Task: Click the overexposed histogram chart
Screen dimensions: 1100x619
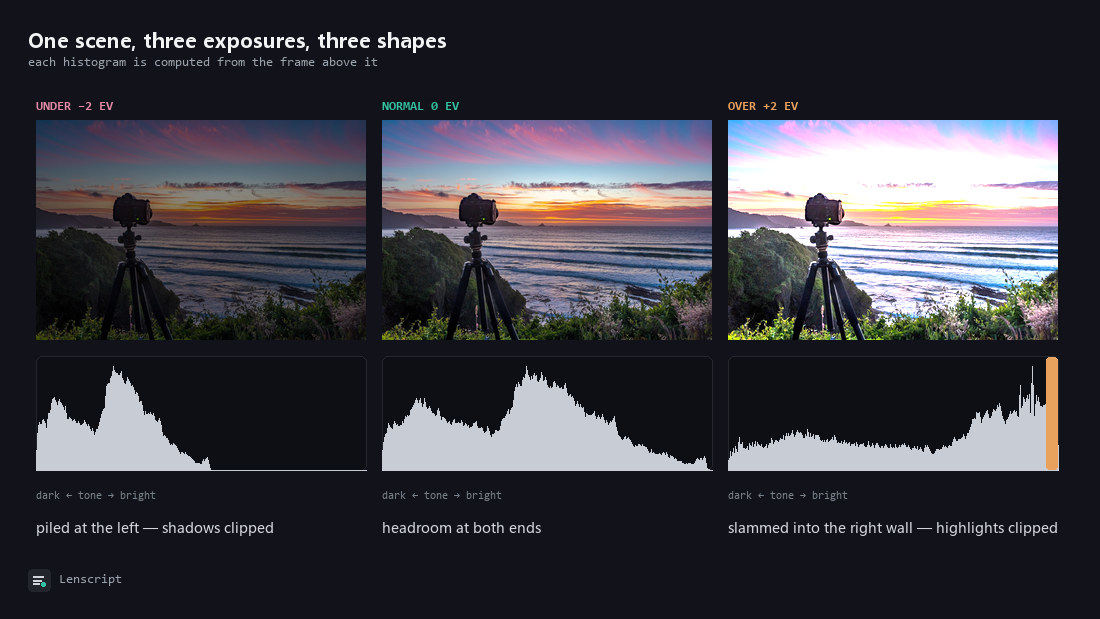Action: (892, 413)
